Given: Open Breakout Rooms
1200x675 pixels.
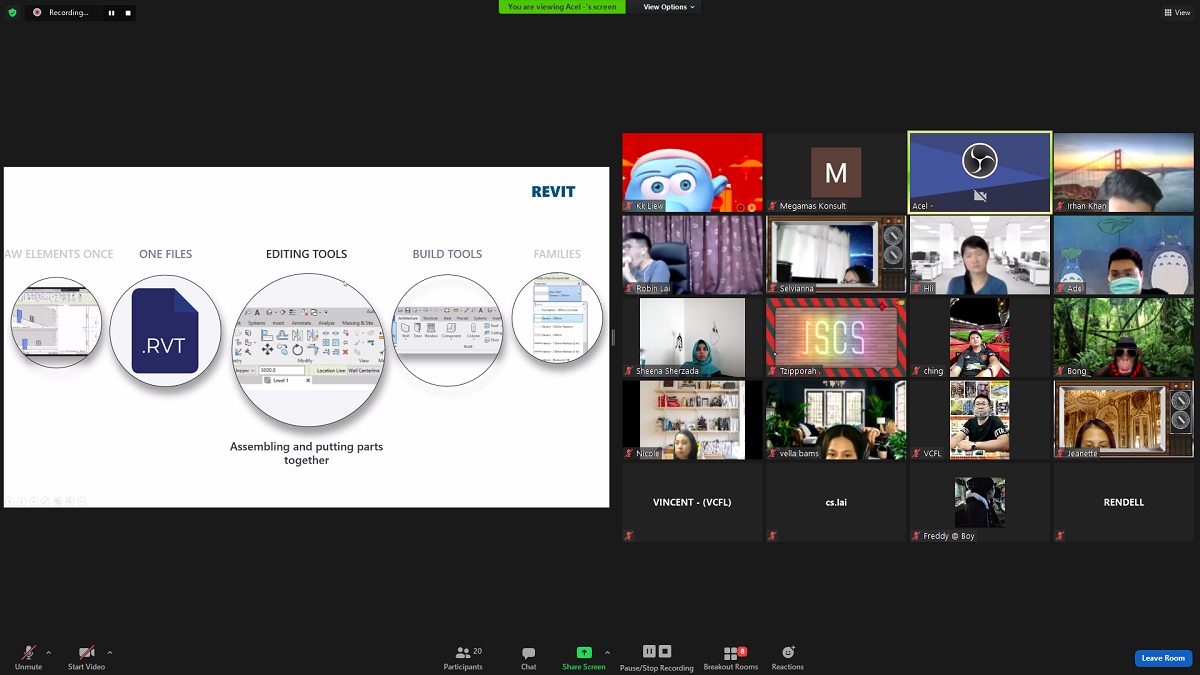Looking at the screenshot, I should [x=731, y=658].
